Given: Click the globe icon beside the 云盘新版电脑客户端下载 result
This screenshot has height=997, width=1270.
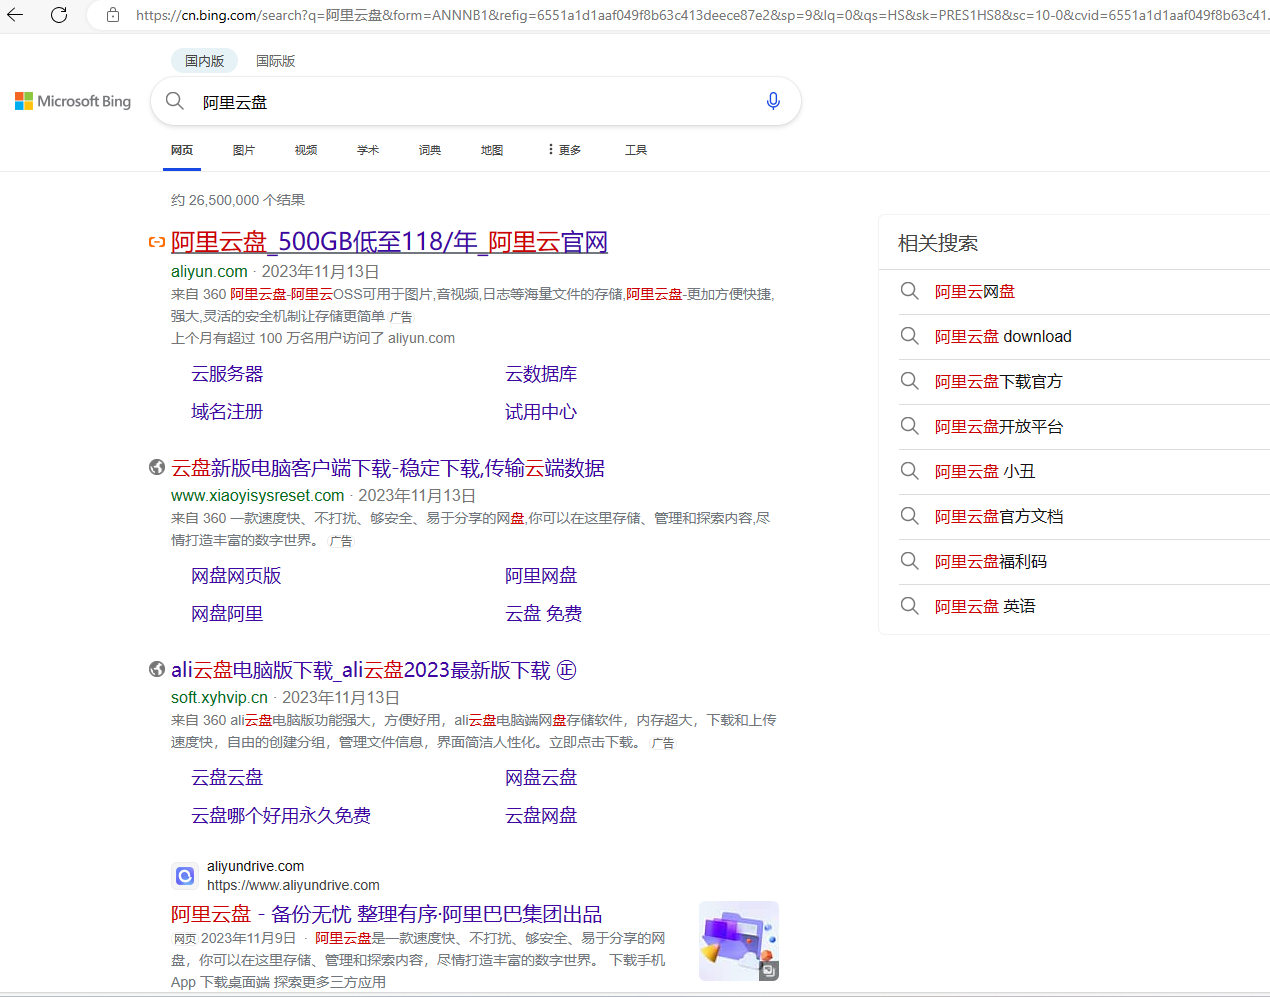Looking at the screenshot, I should [x=157, y=467].
